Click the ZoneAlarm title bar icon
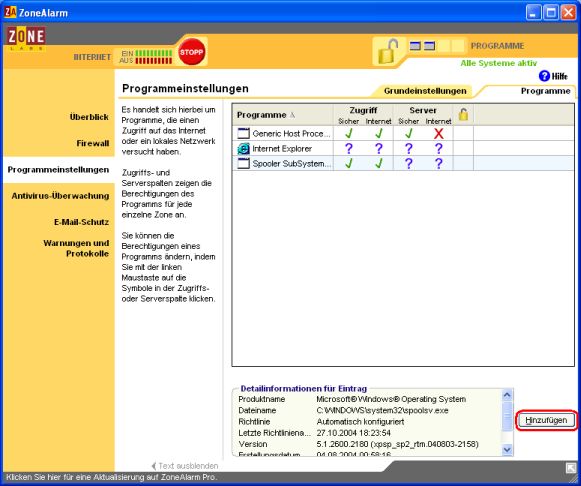 coord(10,12)
